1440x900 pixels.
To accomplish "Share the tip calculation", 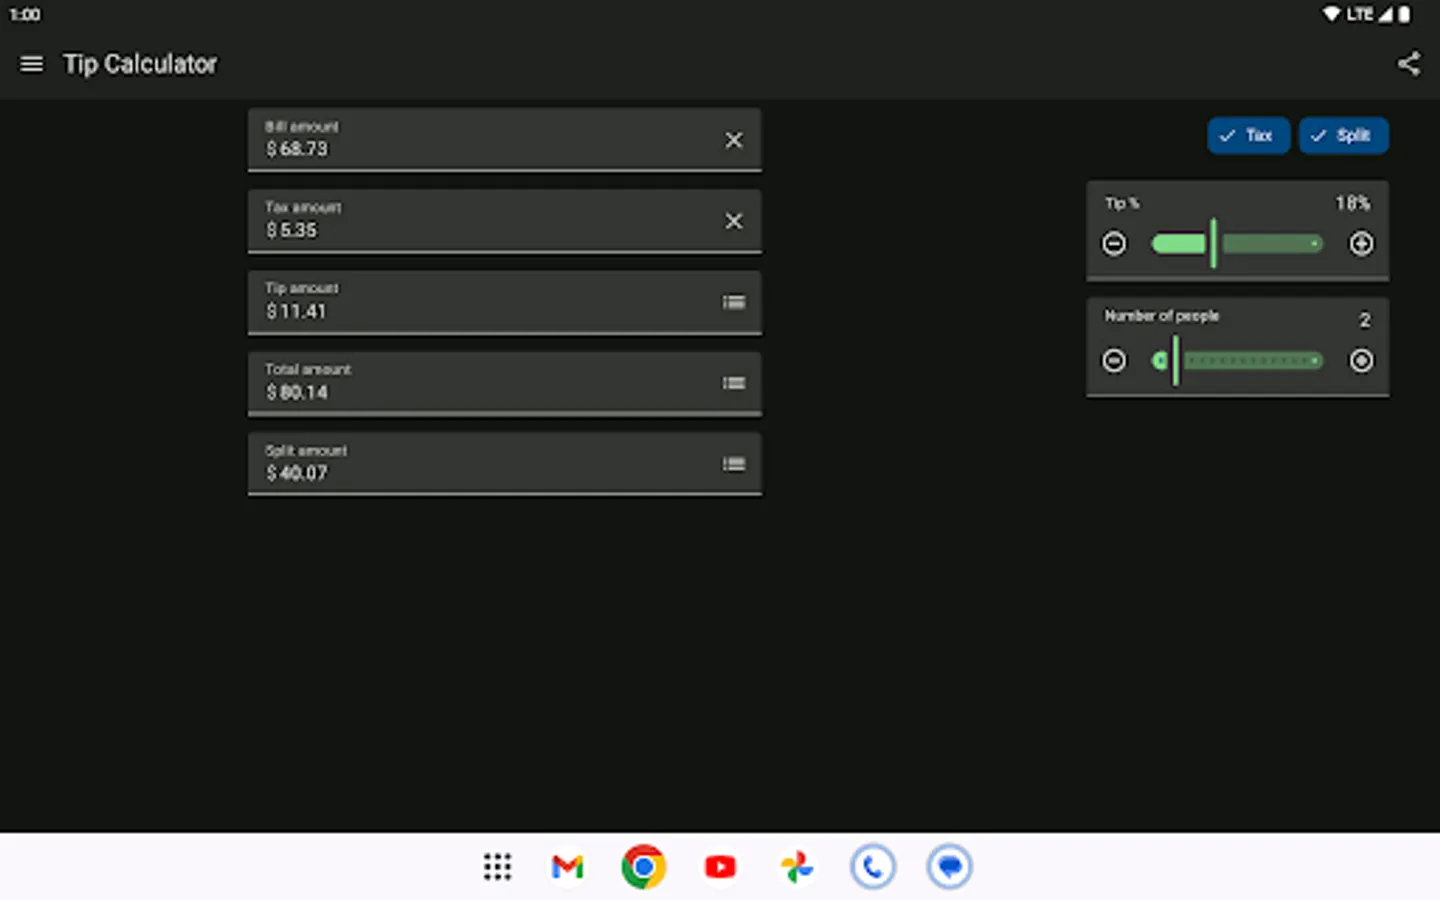I will [1409, 63].
